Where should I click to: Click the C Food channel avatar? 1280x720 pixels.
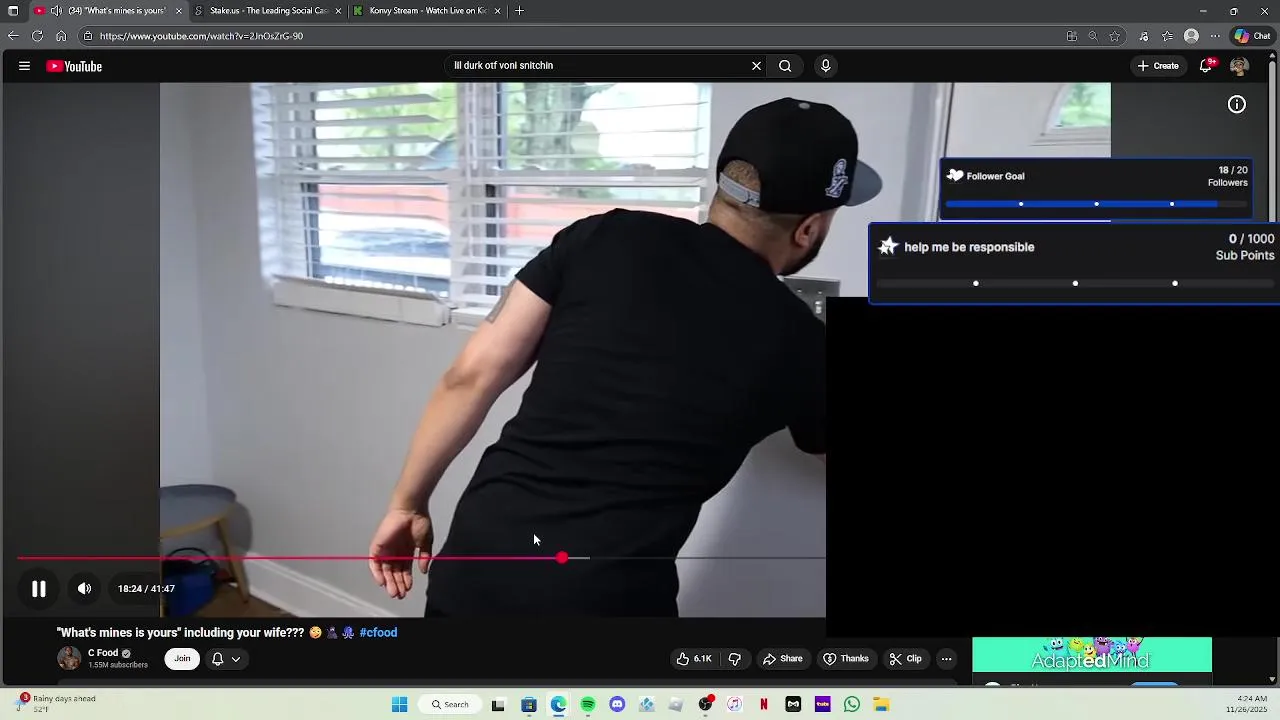(x=69, y=658)
